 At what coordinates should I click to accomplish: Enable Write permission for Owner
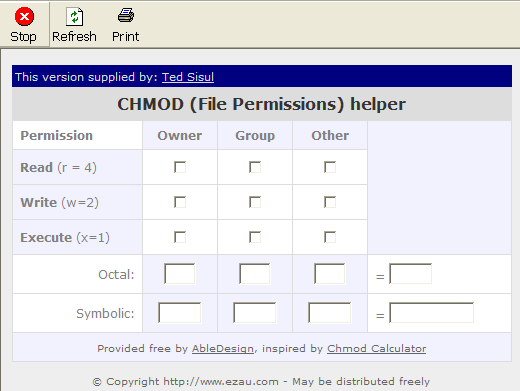click(x=180, y=202)
